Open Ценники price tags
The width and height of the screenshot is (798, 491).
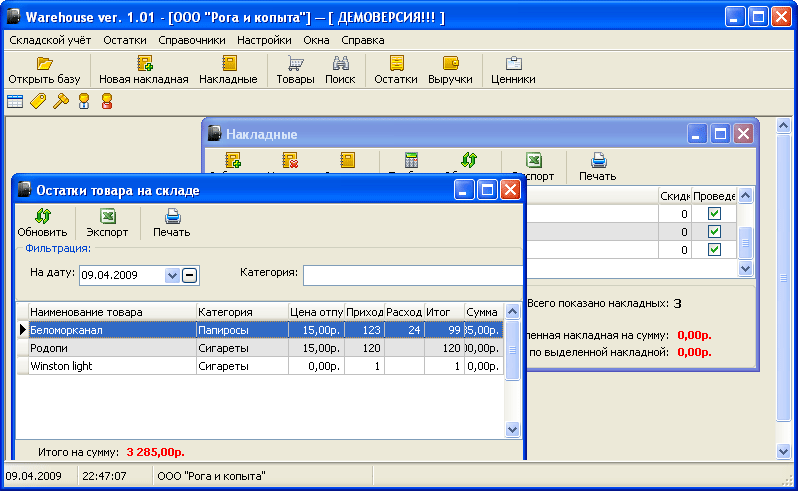tap(513, 70)
